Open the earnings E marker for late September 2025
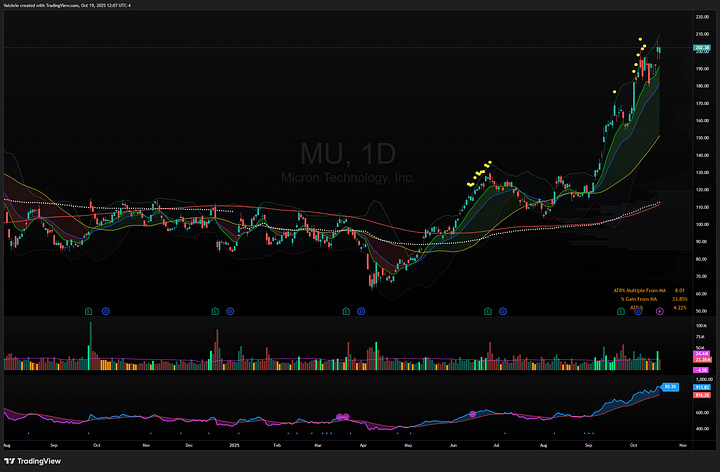The height and width of the screenshot is (472, 720). [x=621, y=311]
